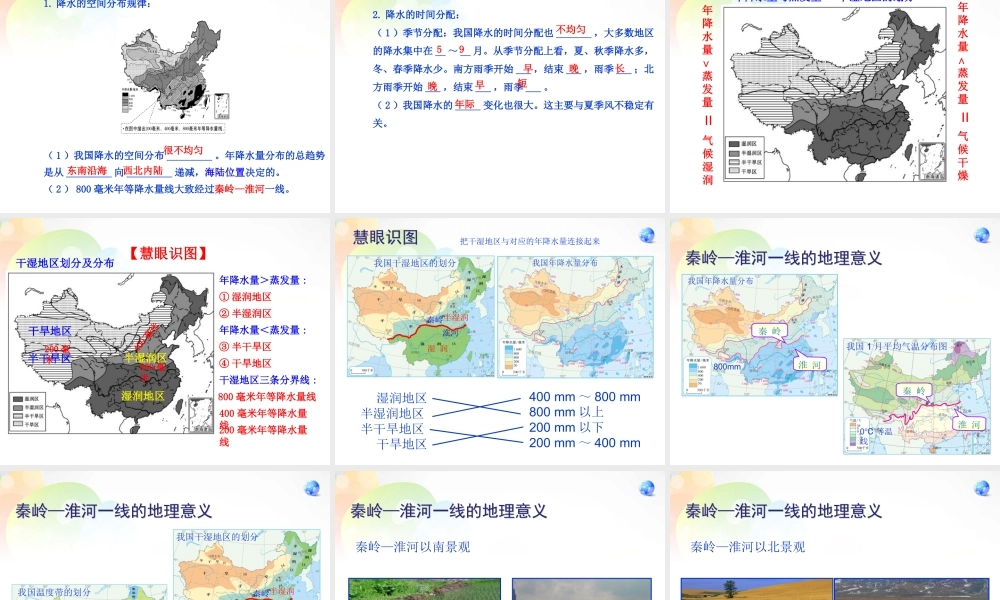Select the large grayscale map with 湿润区 legend
Image resolution: width=1000 pixels, height=600 pixels.
pyautogui.click(x=835, y=94)
